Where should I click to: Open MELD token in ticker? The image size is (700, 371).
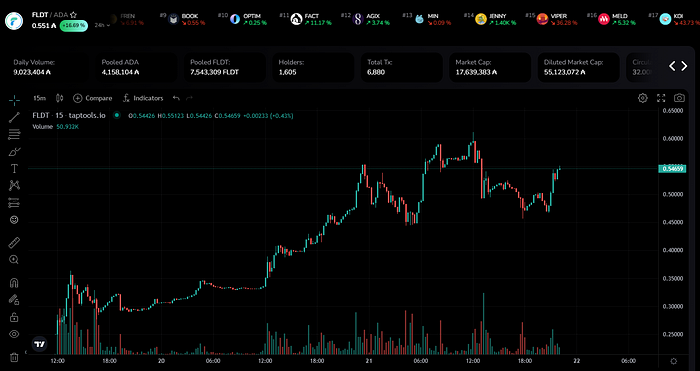pos(611,19)
